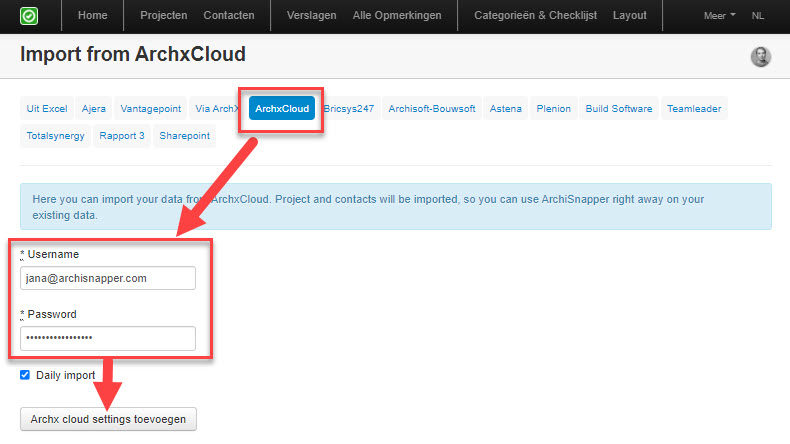The image size is (790, 444).
Task: Select the Vantagepoint import tab
Action: click(151, 108)
